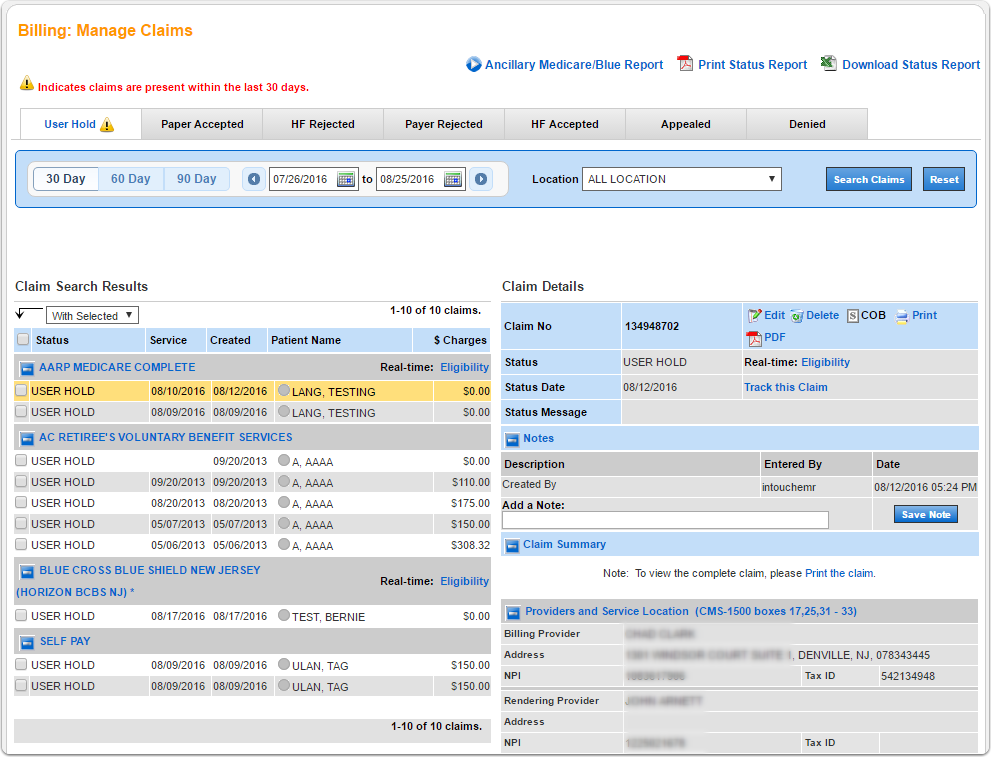
Task: Click the previous date range arrow
Action: pyautogui.click(x=254, y=179)
